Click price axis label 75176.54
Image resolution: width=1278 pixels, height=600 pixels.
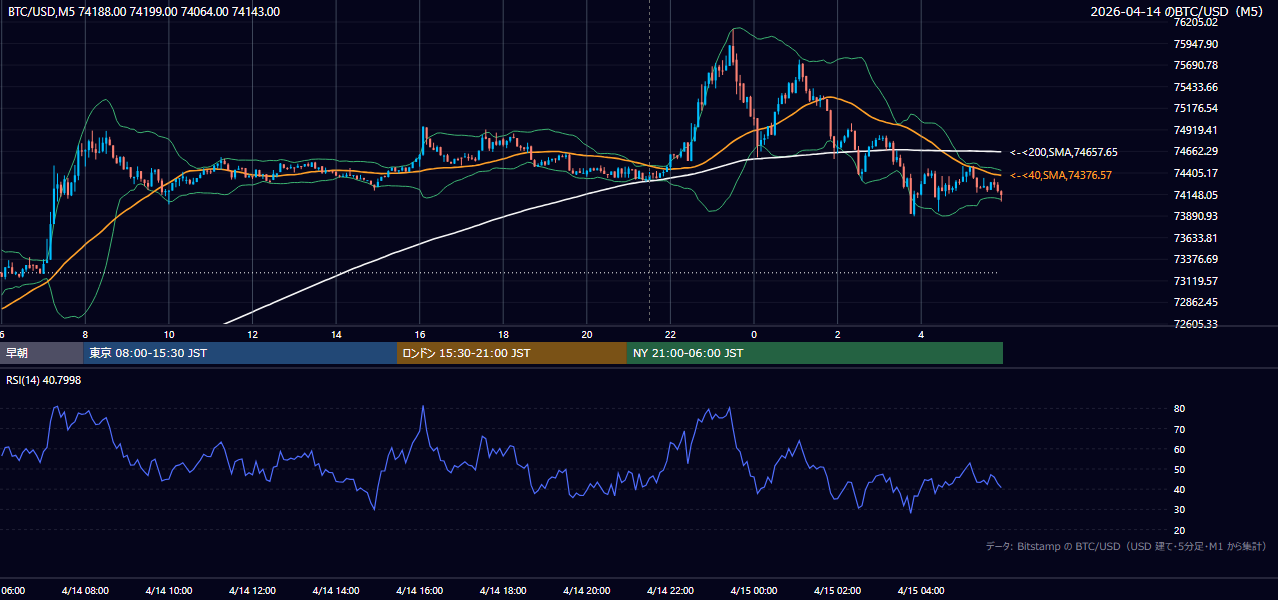1196,108
